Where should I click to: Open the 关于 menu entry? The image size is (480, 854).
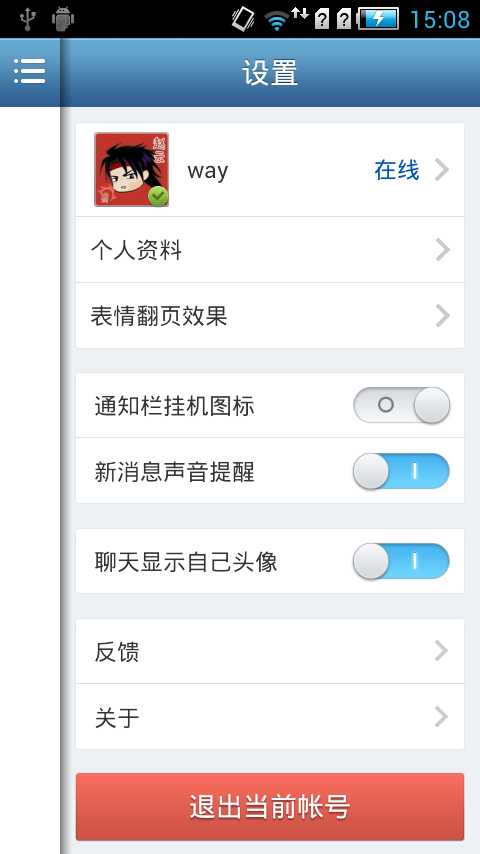point(270,717)
